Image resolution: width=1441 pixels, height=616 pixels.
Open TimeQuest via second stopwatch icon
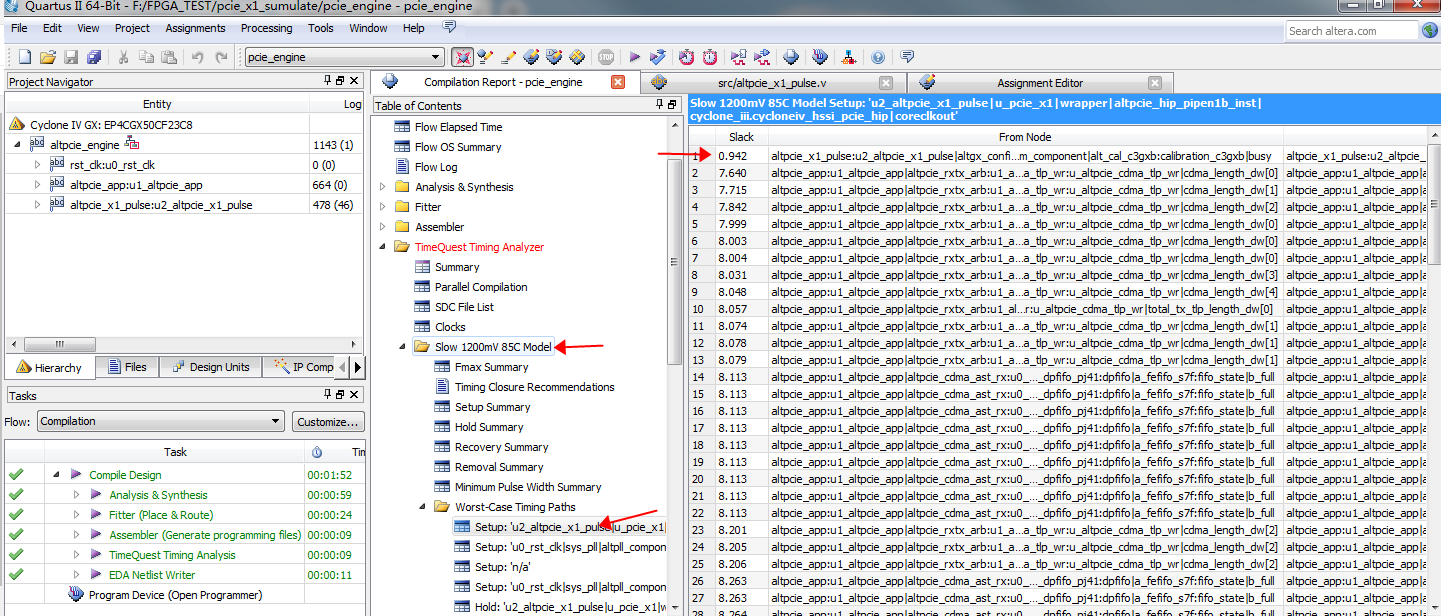tap(710, 57)
